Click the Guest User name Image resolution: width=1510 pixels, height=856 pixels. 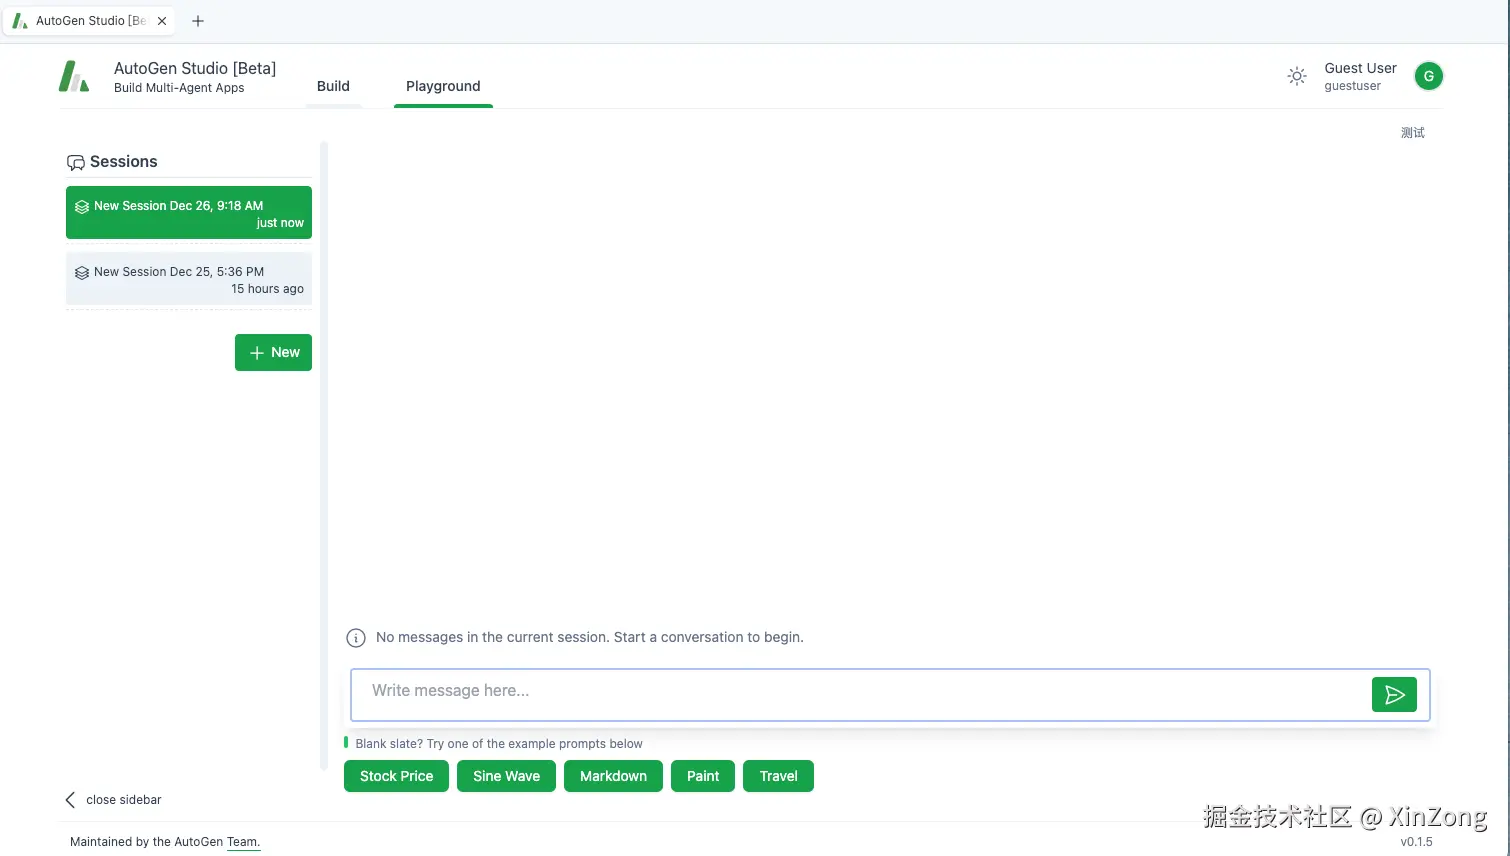1360,68
